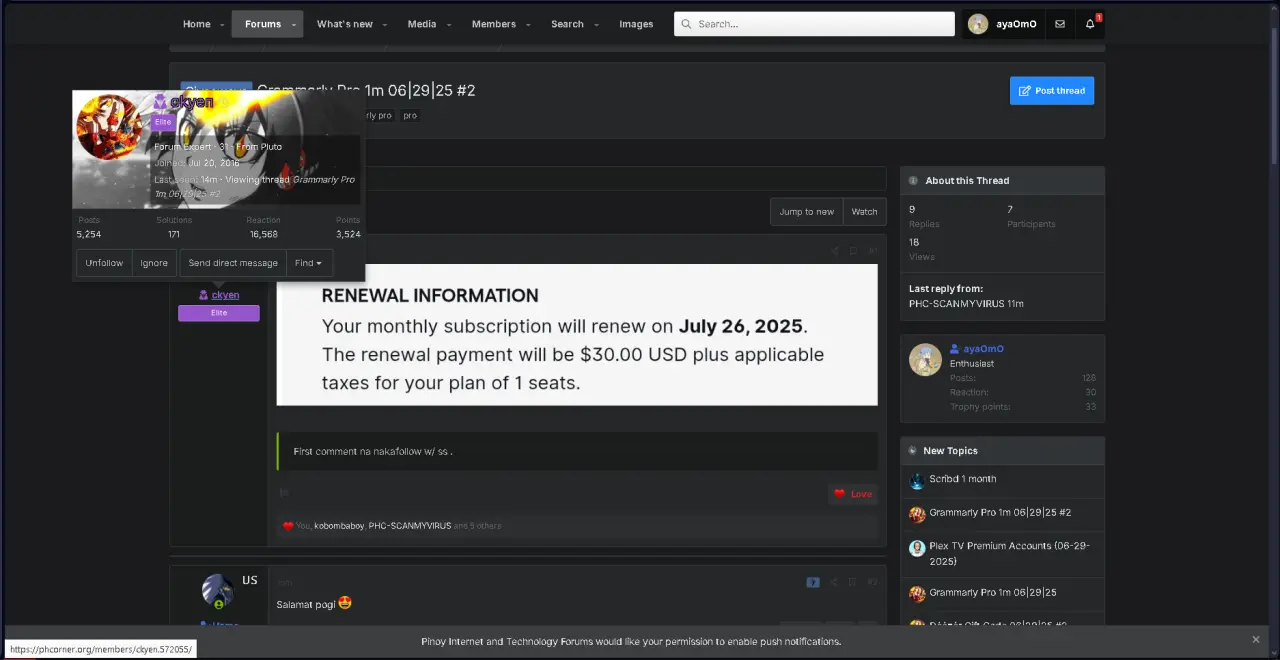
Task: Open the Members nav item
Action: click(x=494, y=24)
